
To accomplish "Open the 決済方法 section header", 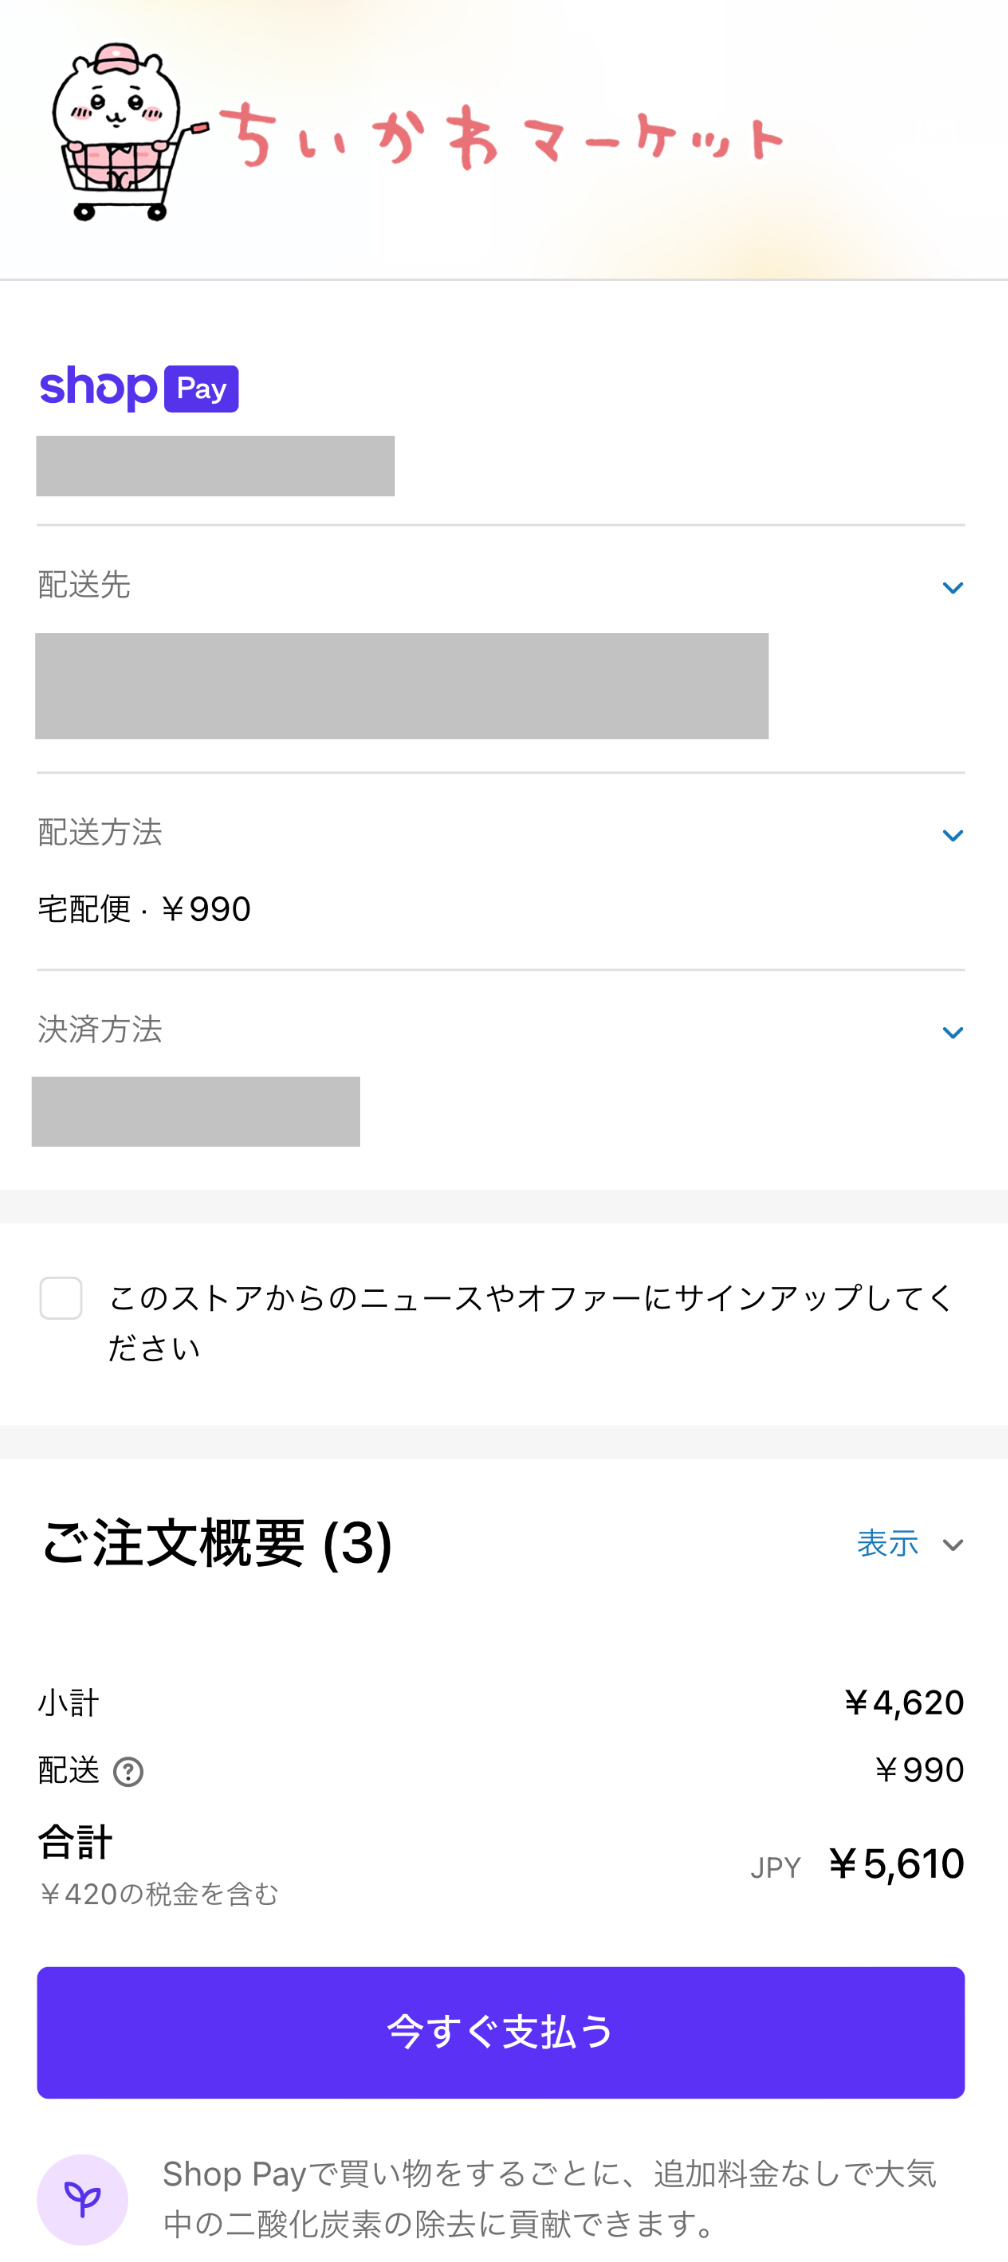I will point(501,1030).
